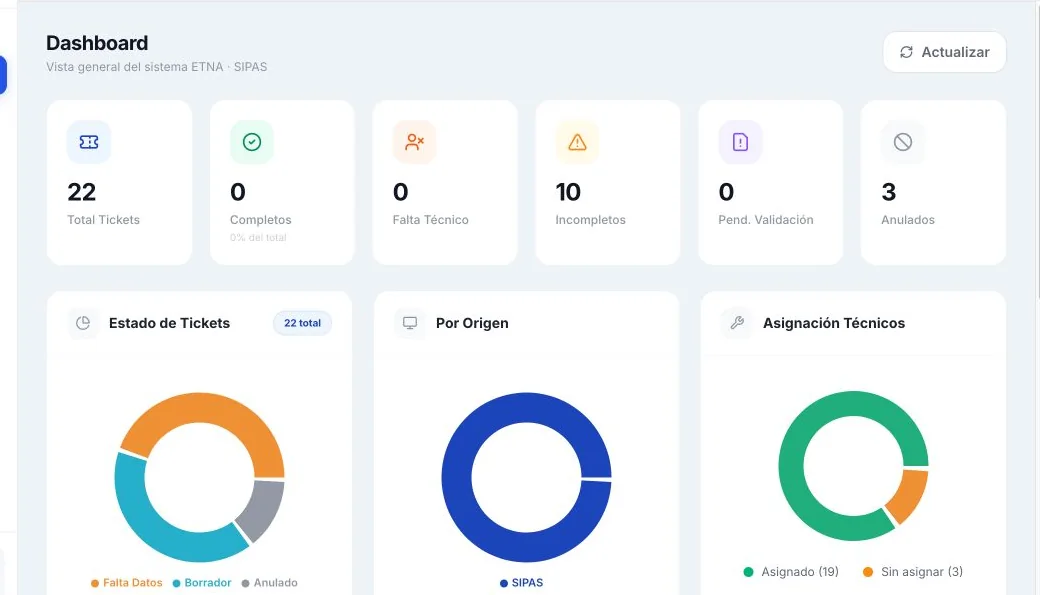Click the orange Sin asignar donut segment
This screenshot has width=1040, height=595.
point(909,496)
